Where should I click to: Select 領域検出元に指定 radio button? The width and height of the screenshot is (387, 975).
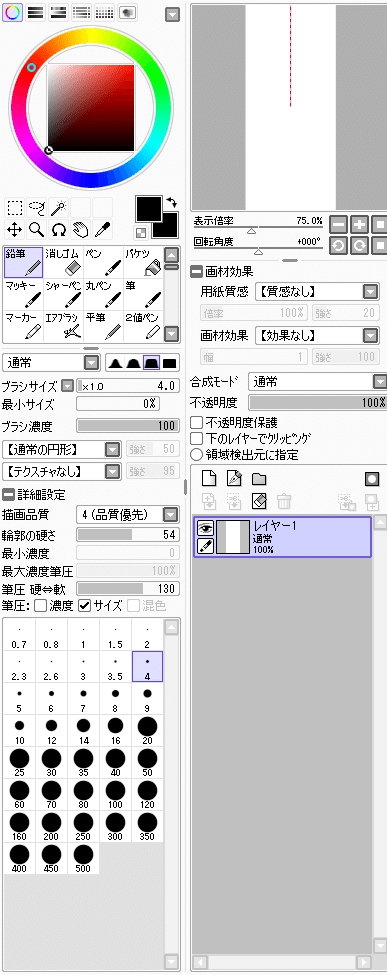click(x=197, y=455)
